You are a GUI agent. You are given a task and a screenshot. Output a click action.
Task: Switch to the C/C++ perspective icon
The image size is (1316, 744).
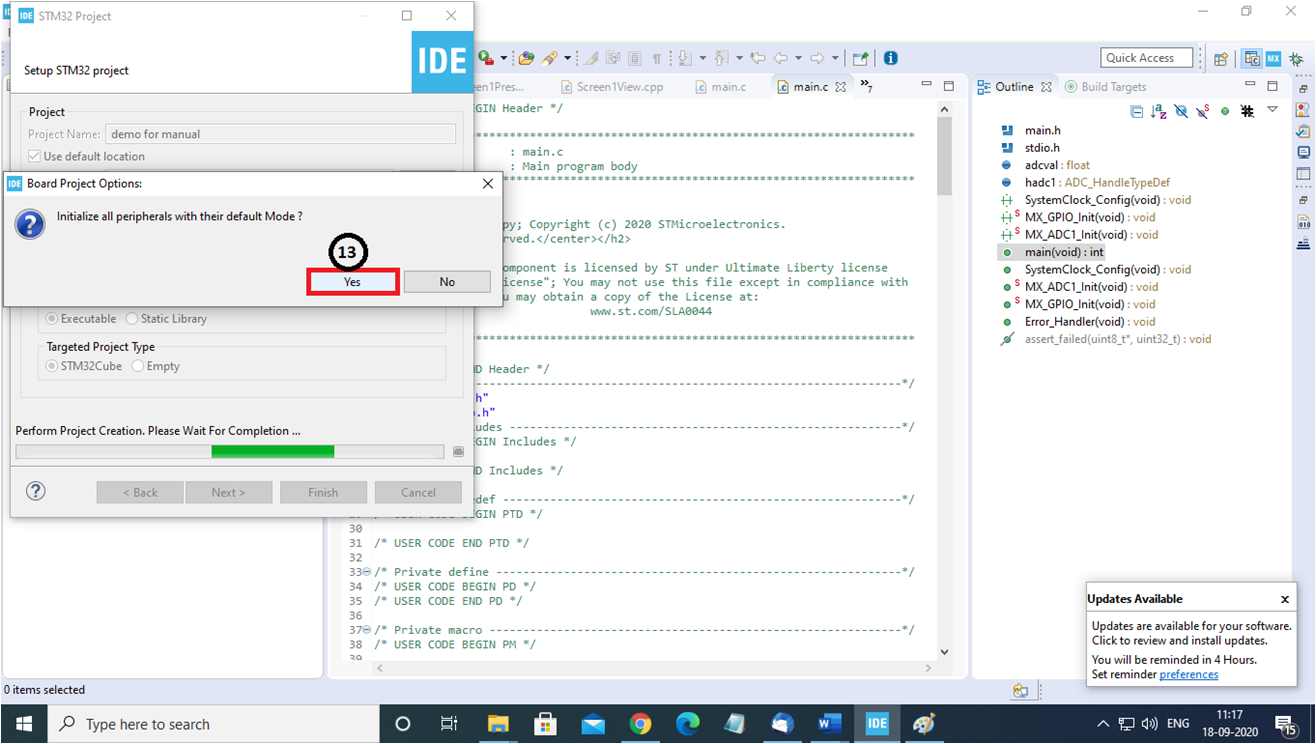pyautogui.click(x=1252, y=59)
